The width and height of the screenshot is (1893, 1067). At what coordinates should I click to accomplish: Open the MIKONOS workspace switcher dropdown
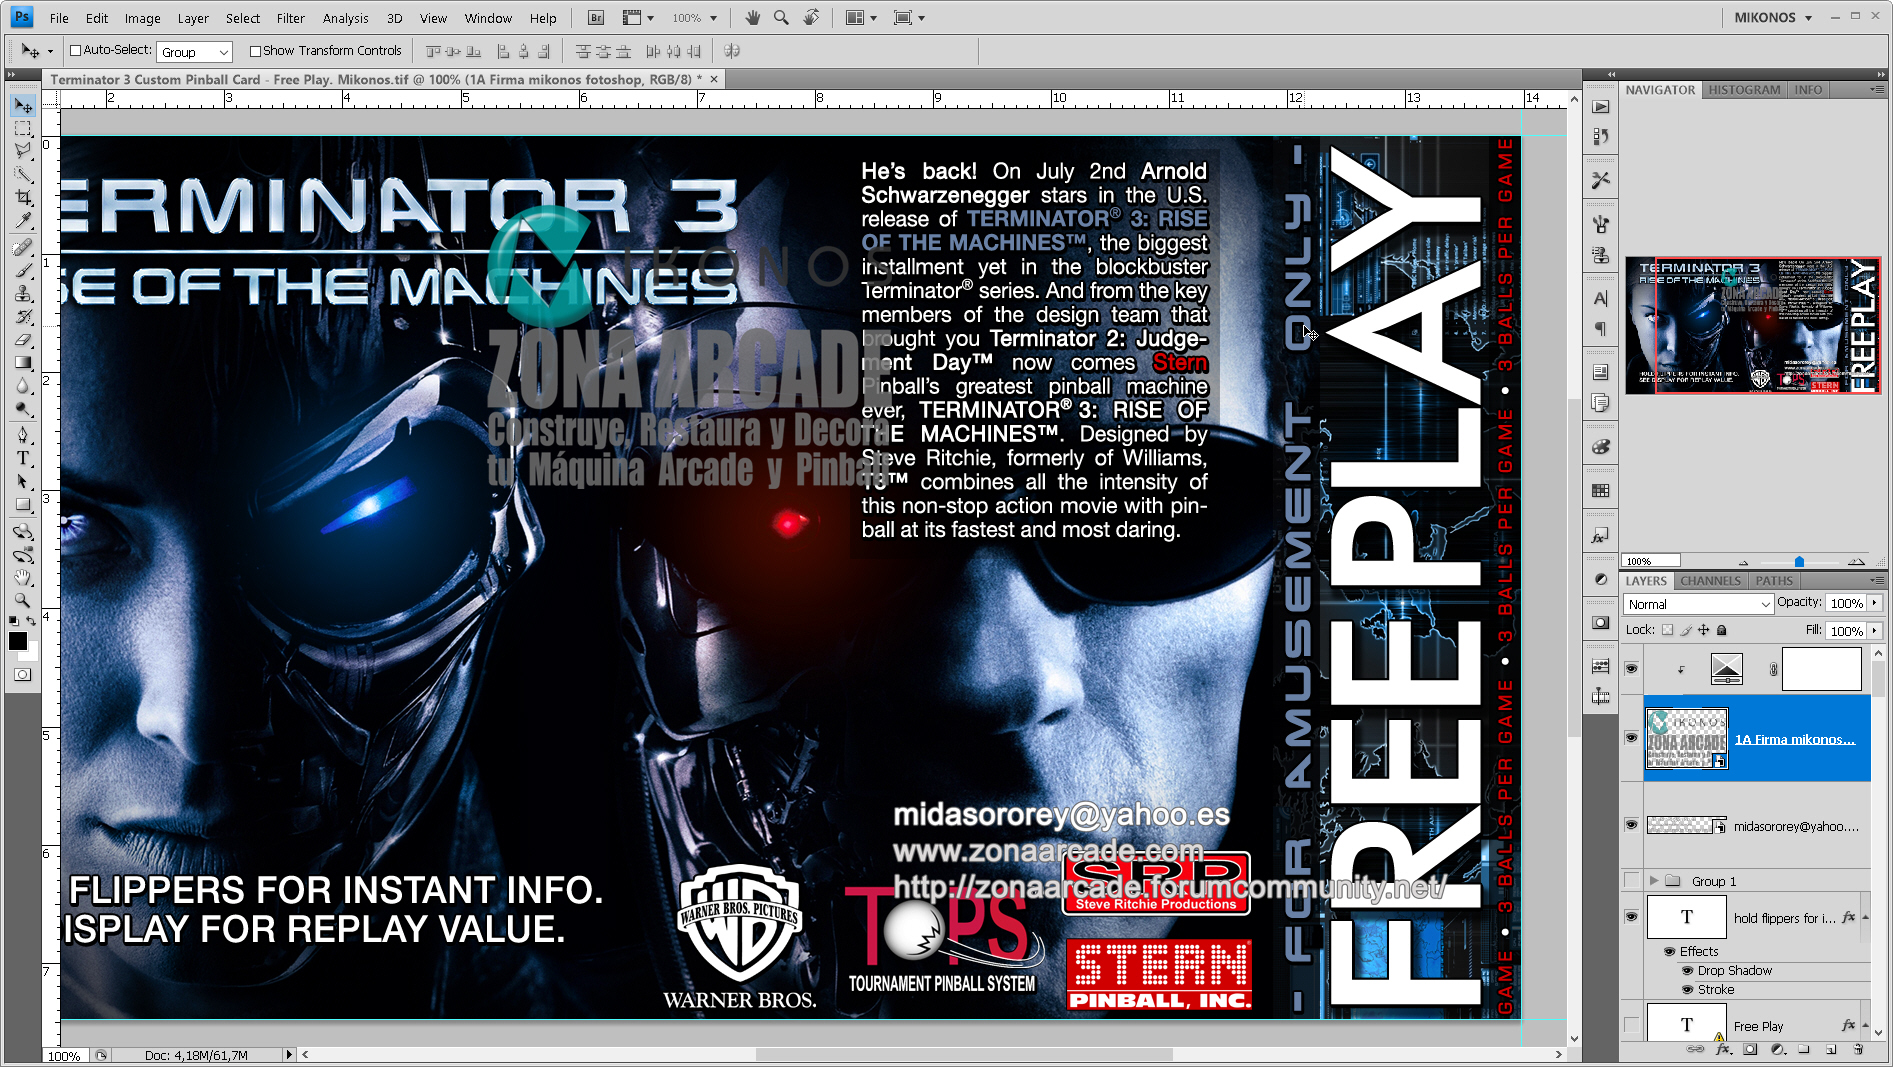tap(1773, 18)
